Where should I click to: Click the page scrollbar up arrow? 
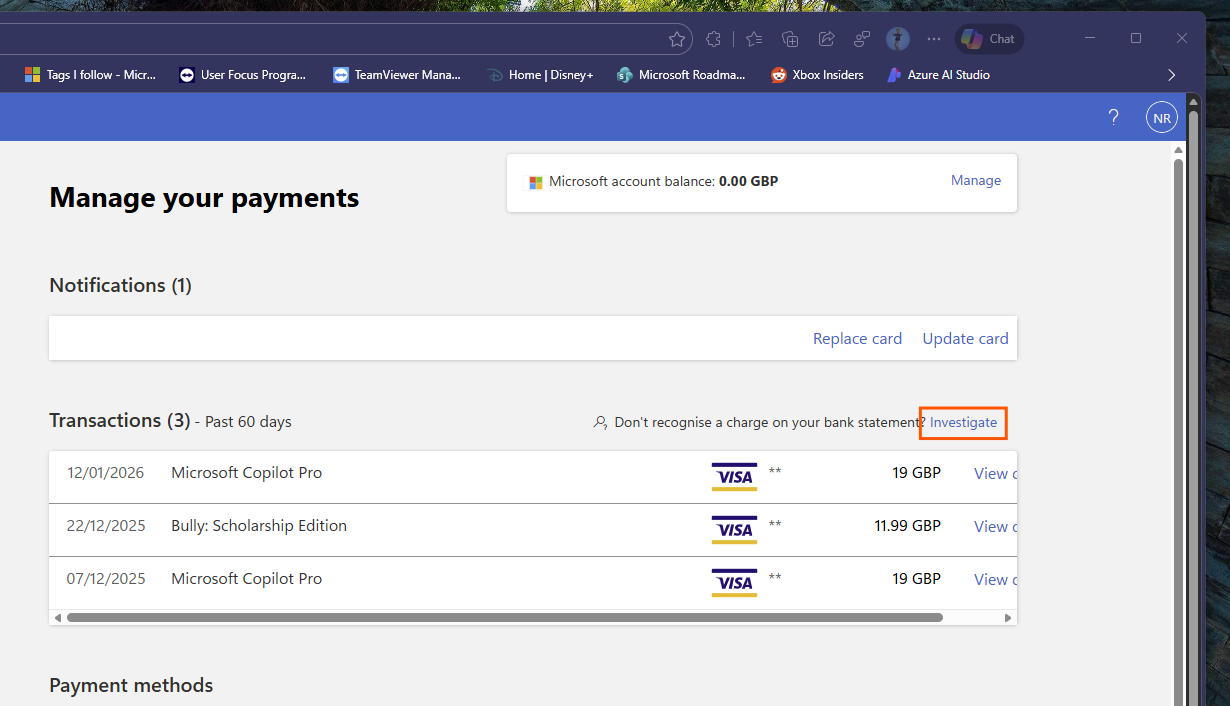click(x=1178, y=150)
